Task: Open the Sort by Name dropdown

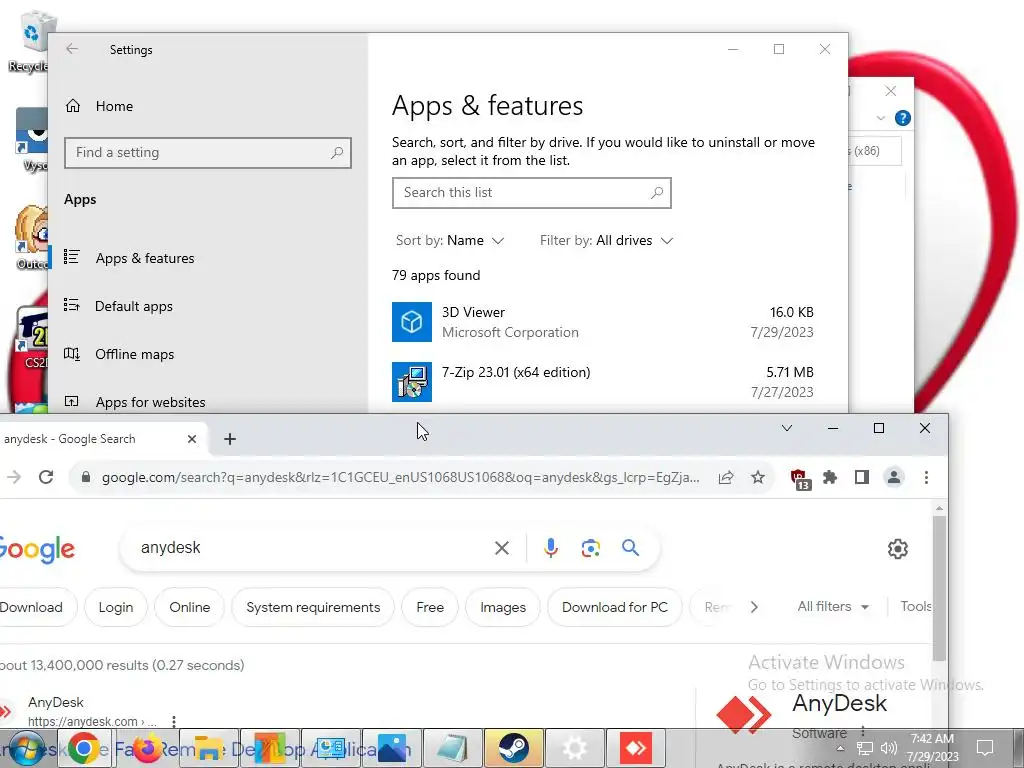Action: 450,240
